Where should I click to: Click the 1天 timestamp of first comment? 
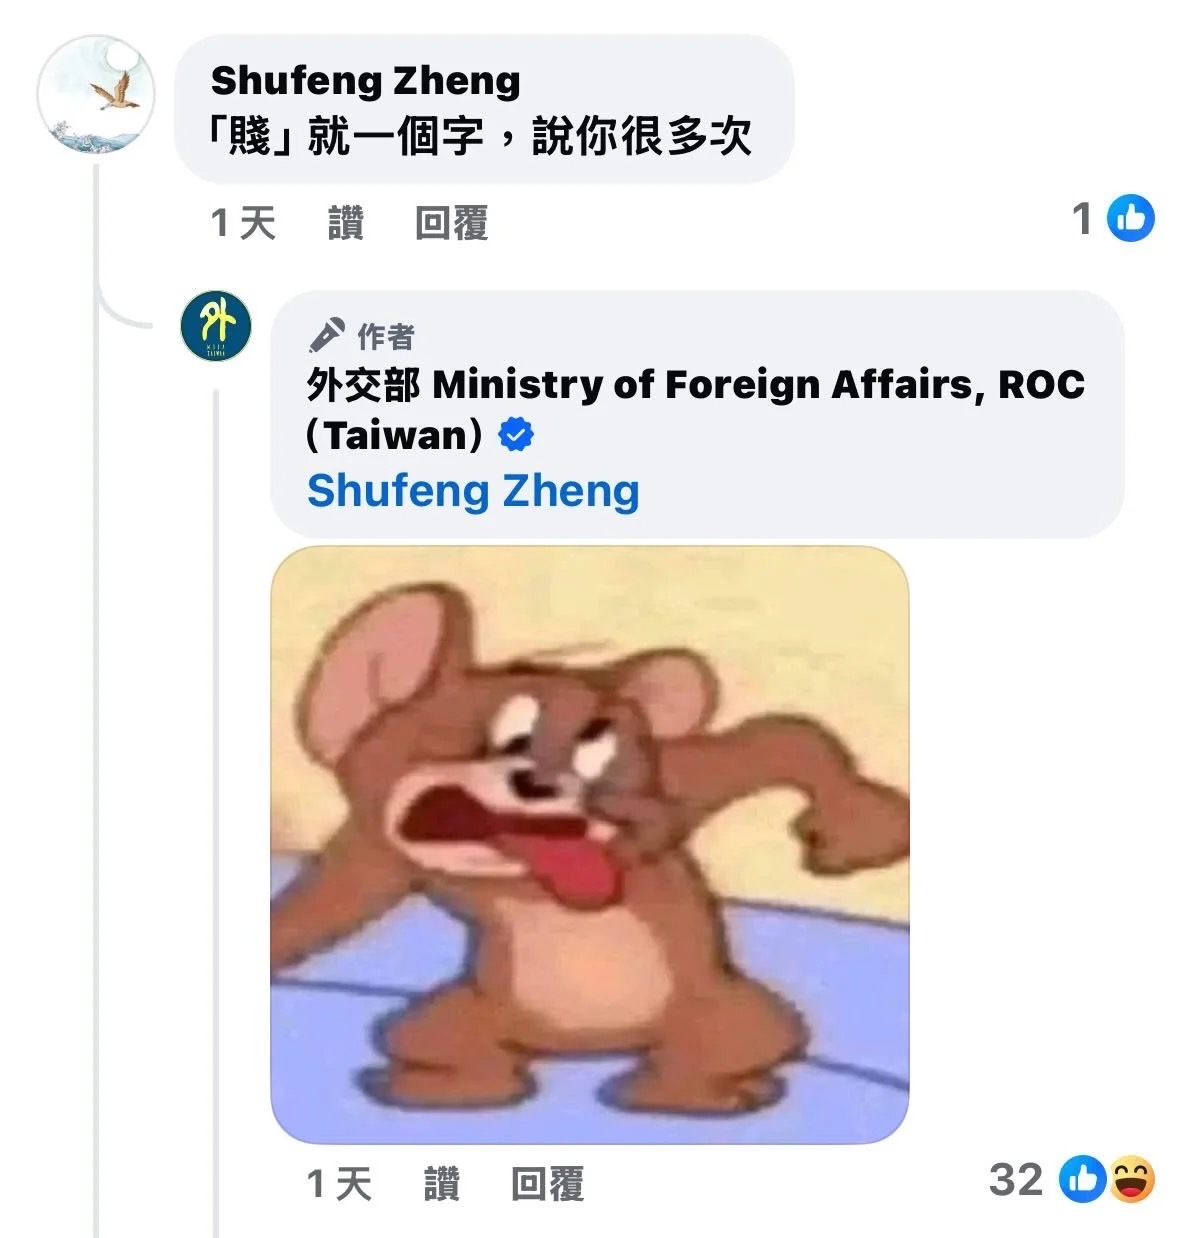[x=243, y=222]
